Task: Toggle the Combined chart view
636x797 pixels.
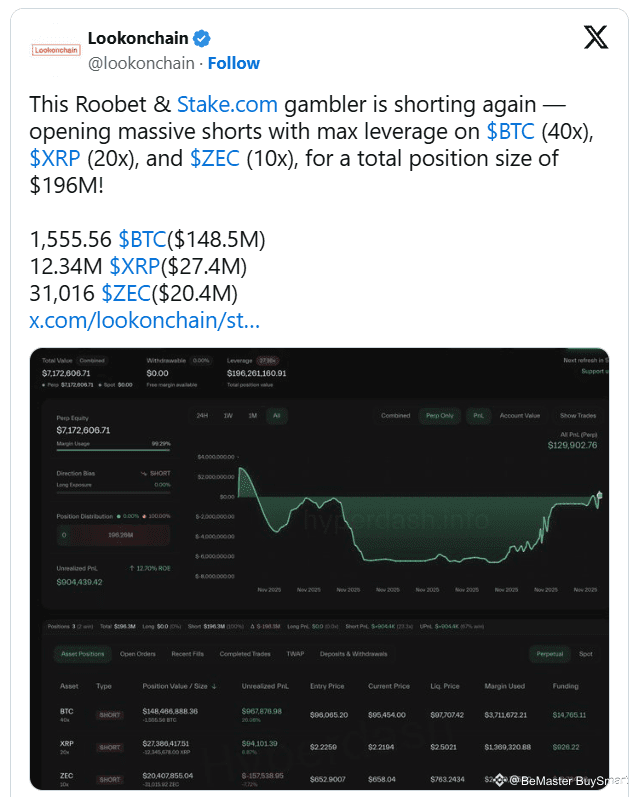Action: click(x=395, y=415)
